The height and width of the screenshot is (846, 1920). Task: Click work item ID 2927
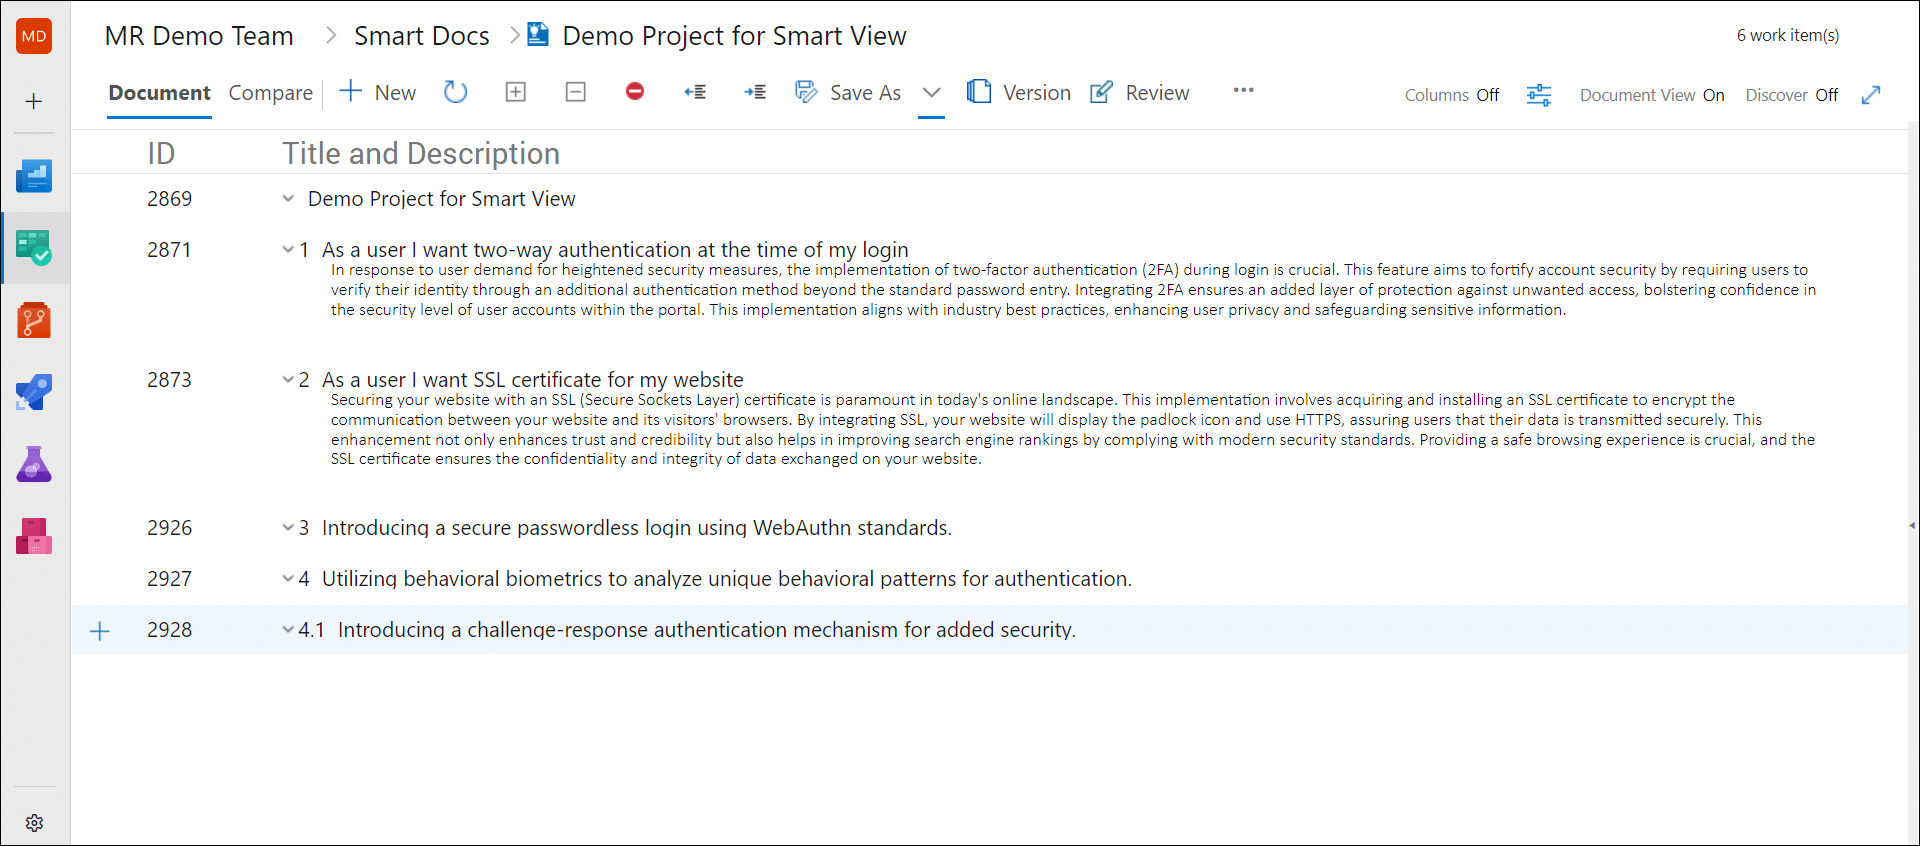tap(169, 578)
